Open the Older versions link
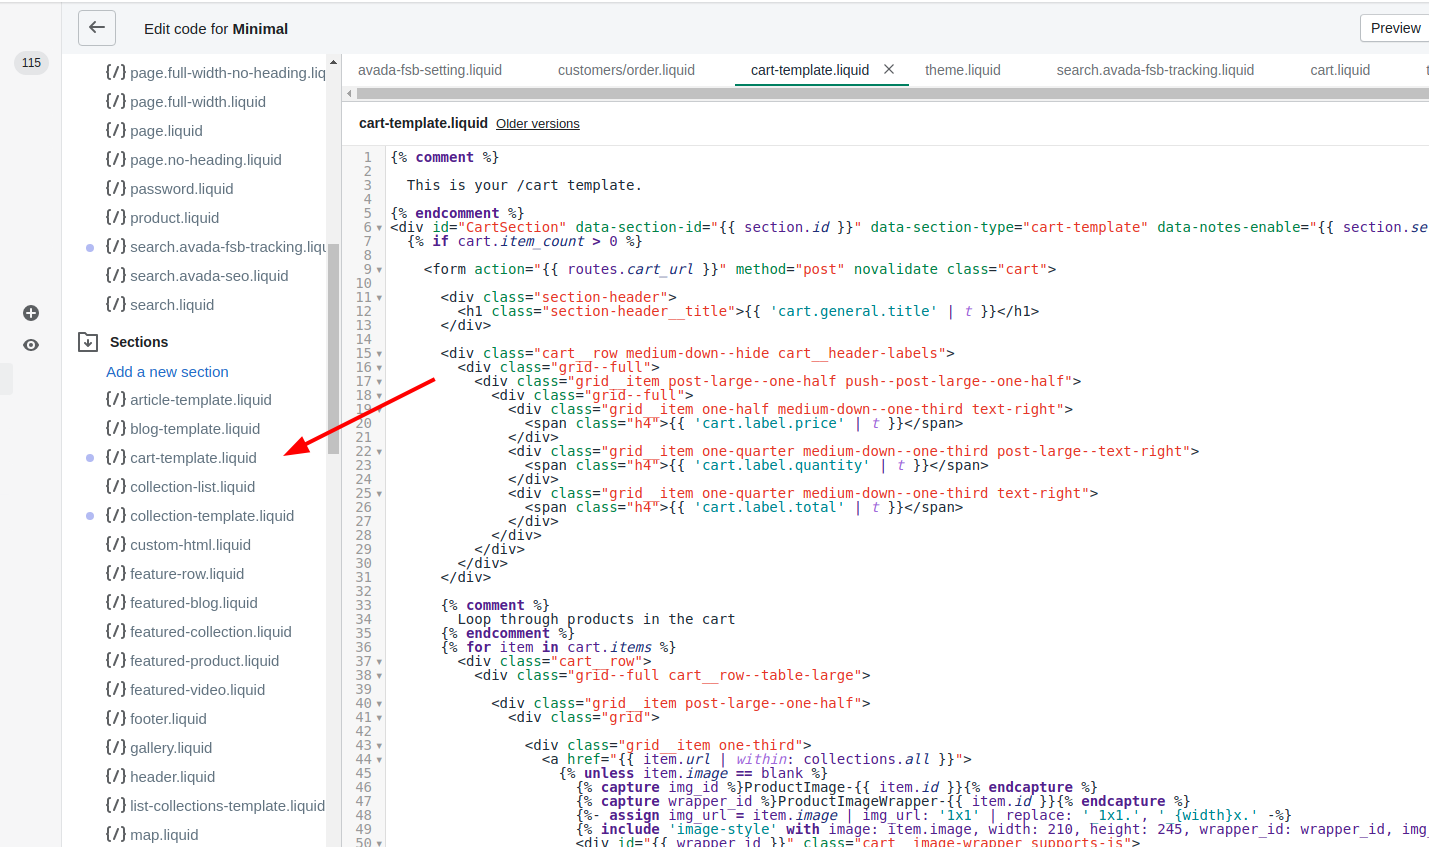The width and height of the screenshot is (1429, 847). coord(537,124)
